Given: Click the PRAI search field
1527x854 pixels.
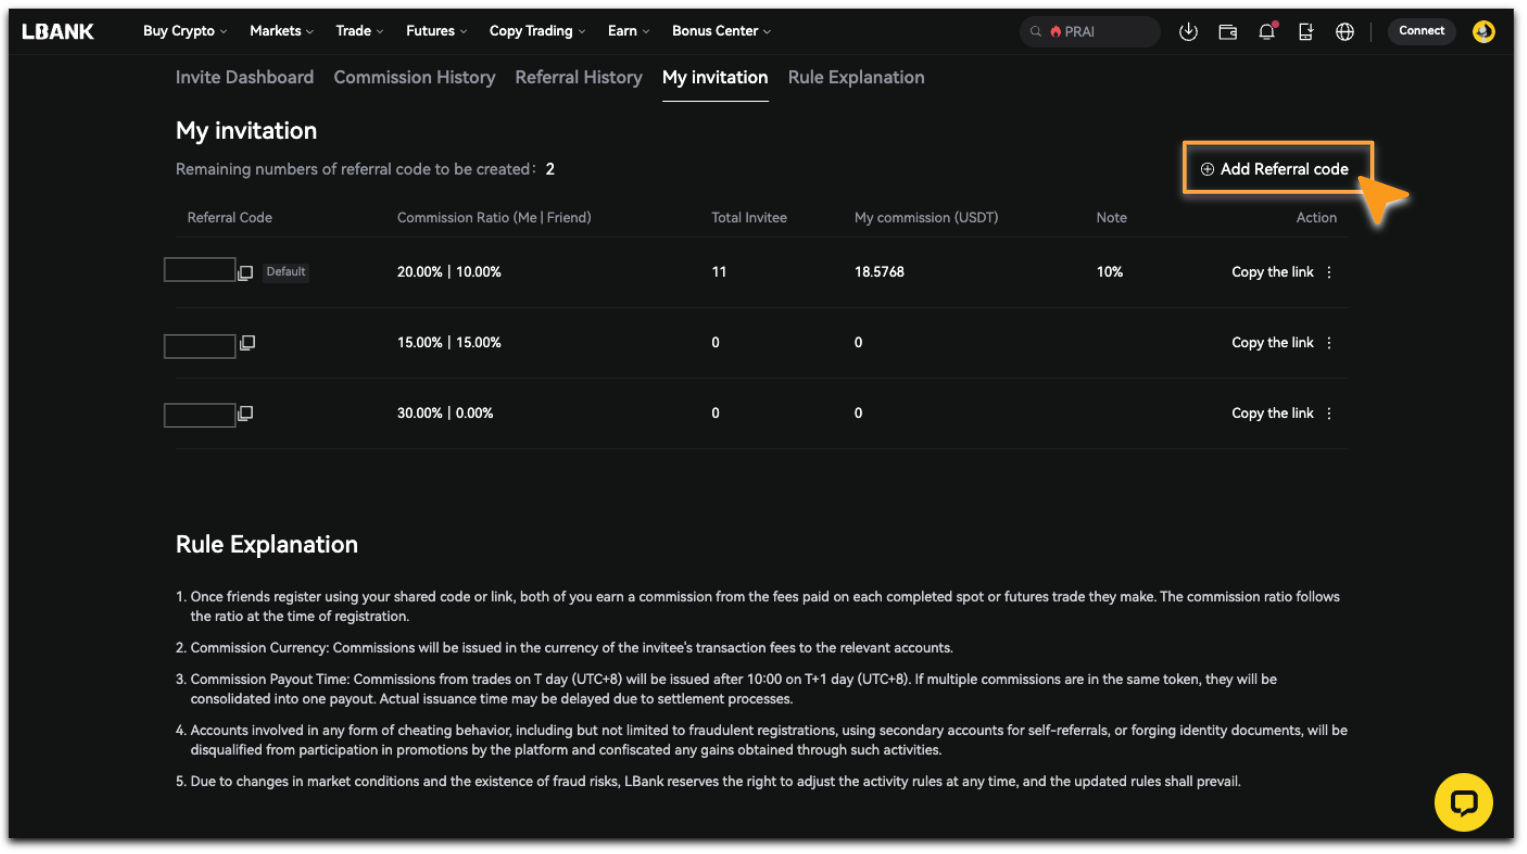Looking at the screenshot, I should click(1090, 32).
